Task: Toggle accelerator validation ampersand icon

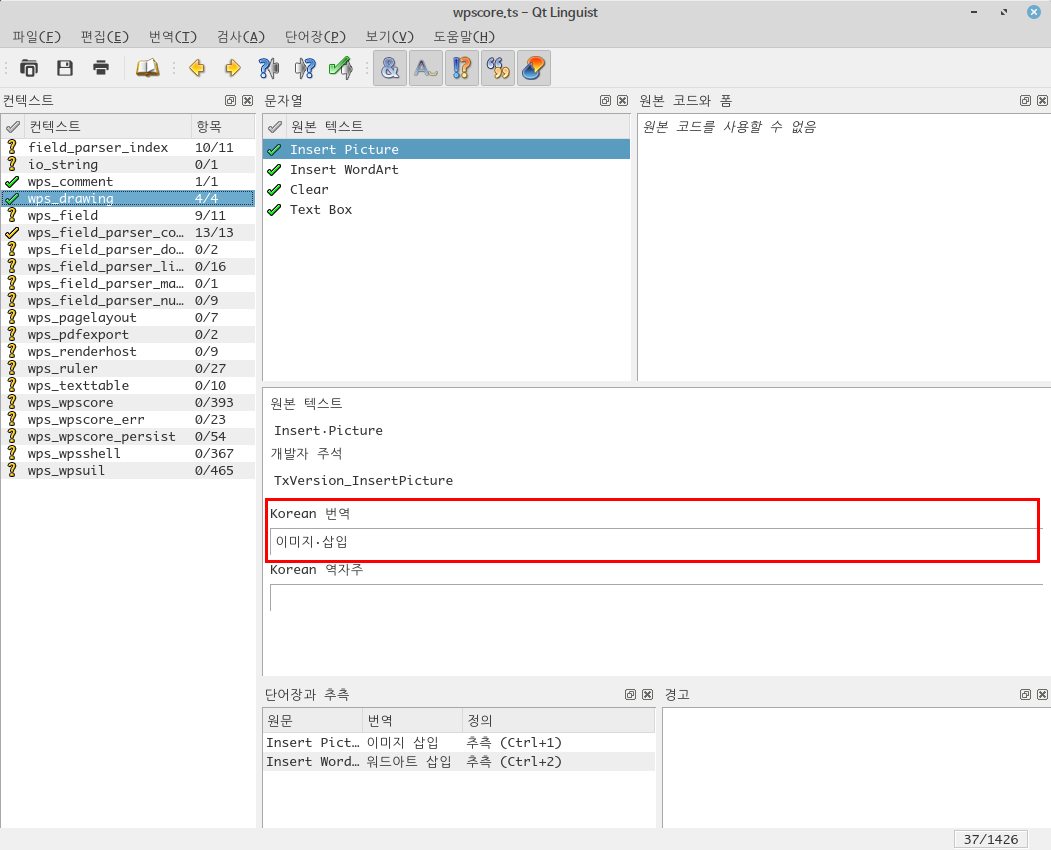Action: tap(390, 68)
